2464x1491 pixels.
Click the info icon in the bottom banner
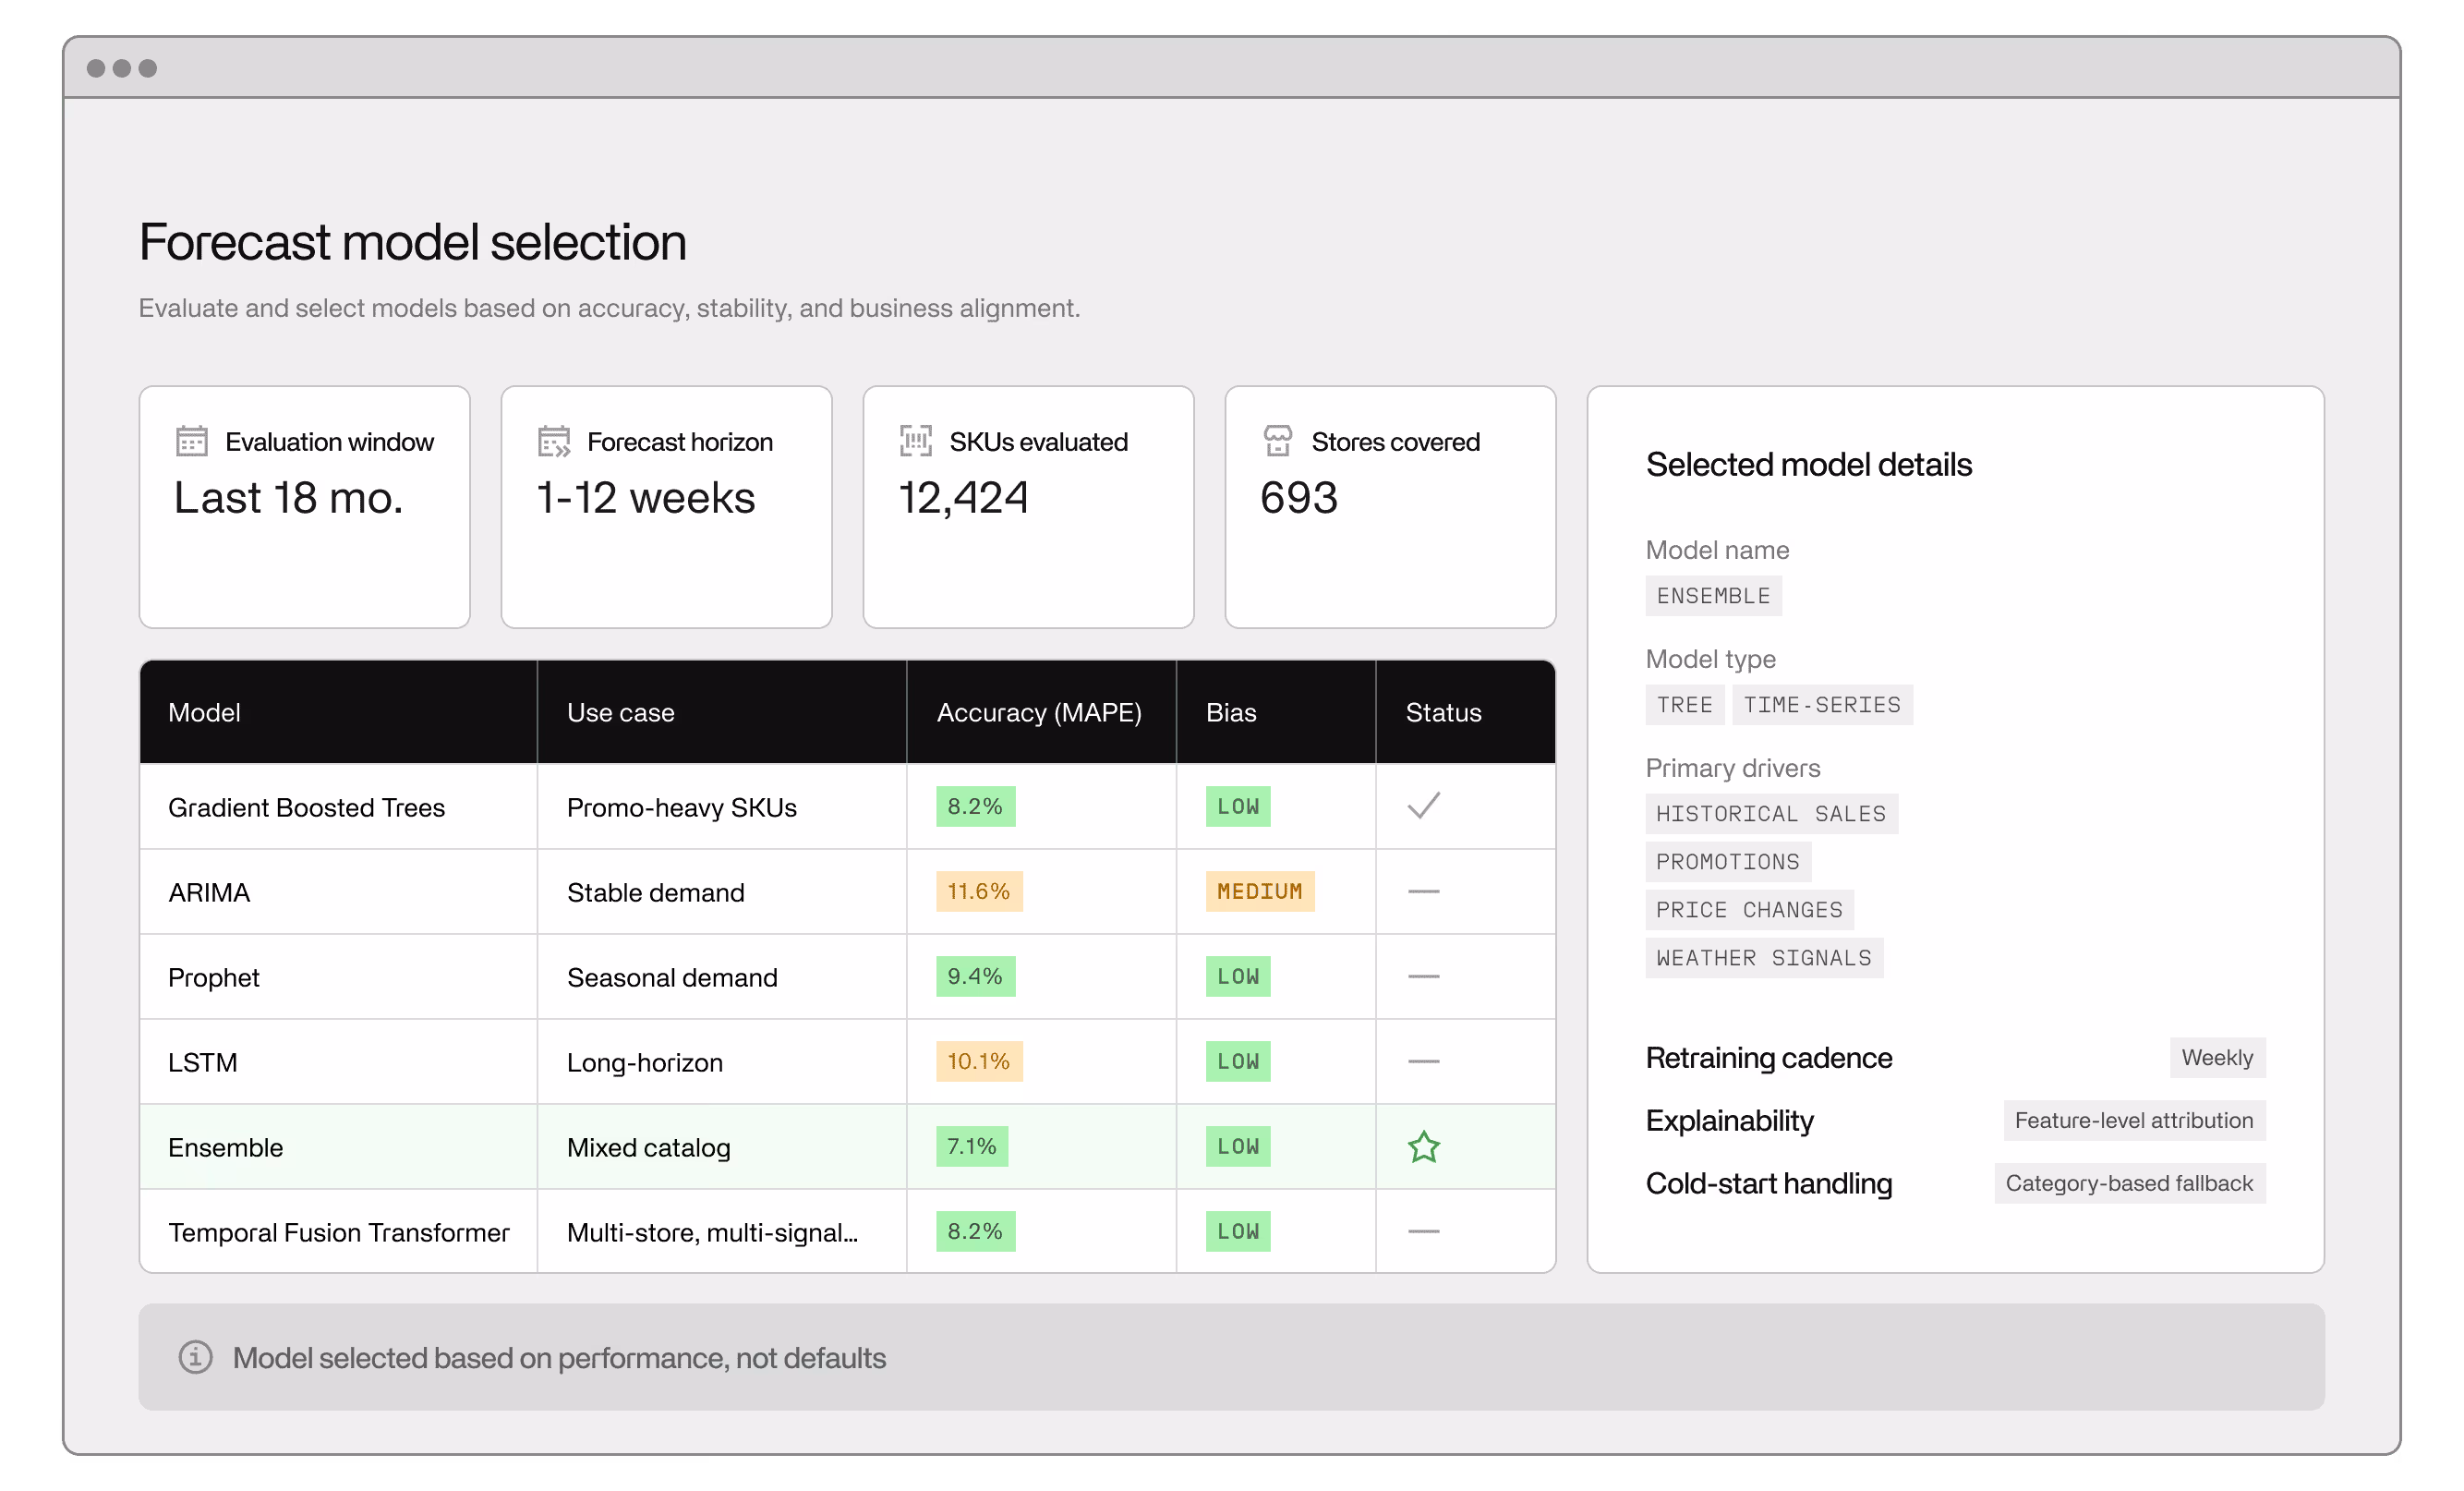[x=196, y=1357]
